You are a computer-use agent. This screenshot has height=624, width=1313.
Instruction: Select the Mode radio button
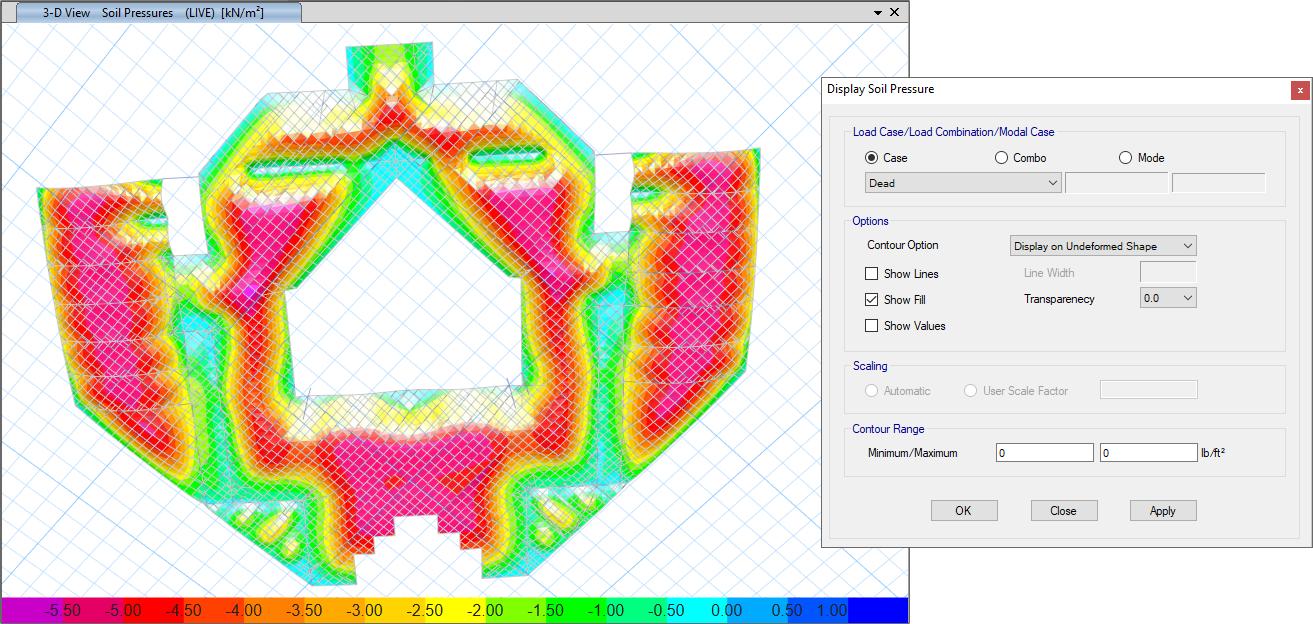point(1126,158)
